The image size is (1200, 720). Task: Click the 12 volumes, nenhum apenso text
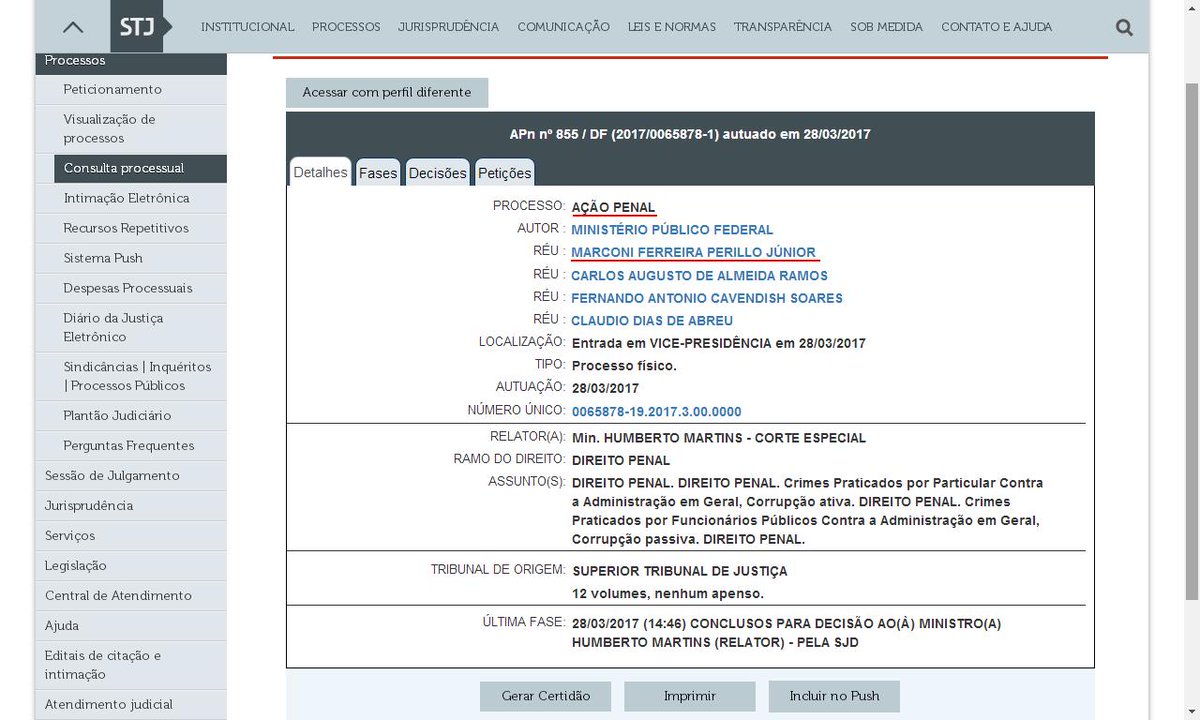click(x=668, y=593)
